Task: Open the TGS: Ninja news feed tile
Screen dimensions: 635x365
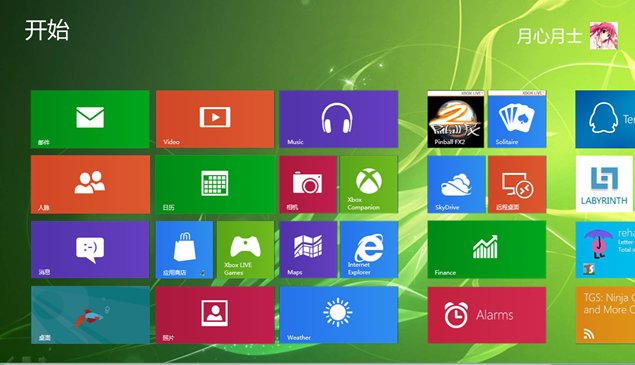Action: tap(605, 315)
